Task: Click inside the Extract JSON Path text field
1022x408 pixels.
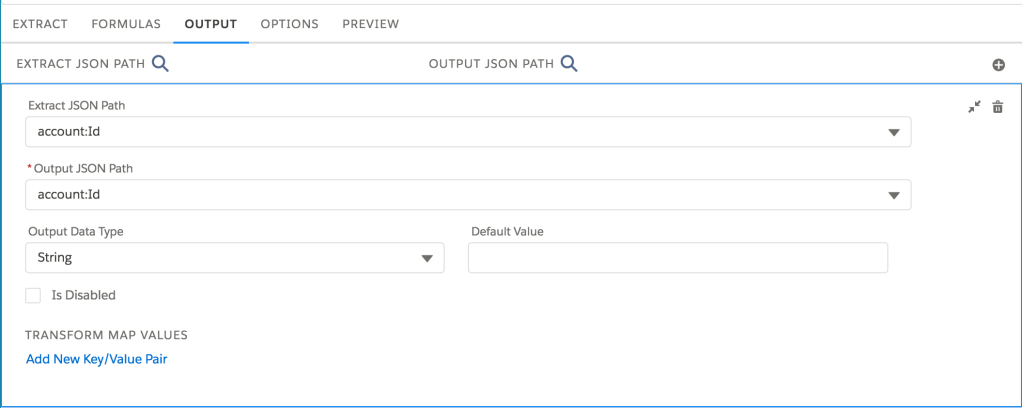Action: click(450, 132)
